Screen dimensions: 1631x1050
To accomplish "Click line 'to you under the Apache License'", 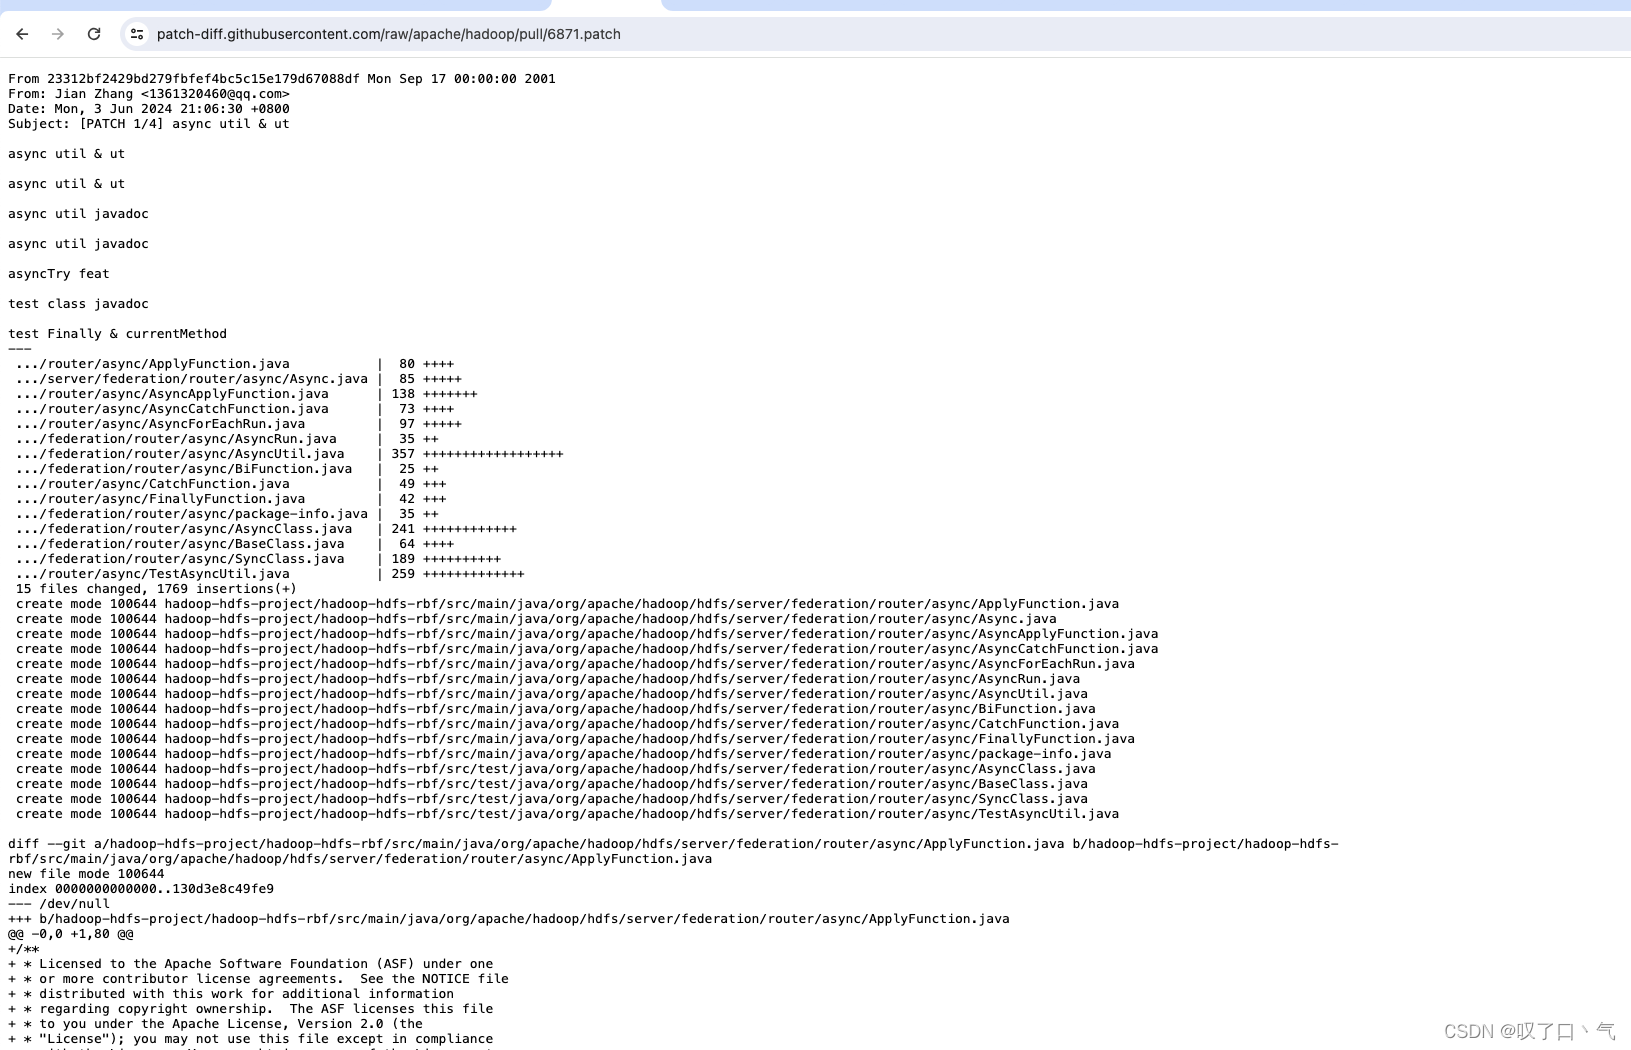I will pos(215,1024).
